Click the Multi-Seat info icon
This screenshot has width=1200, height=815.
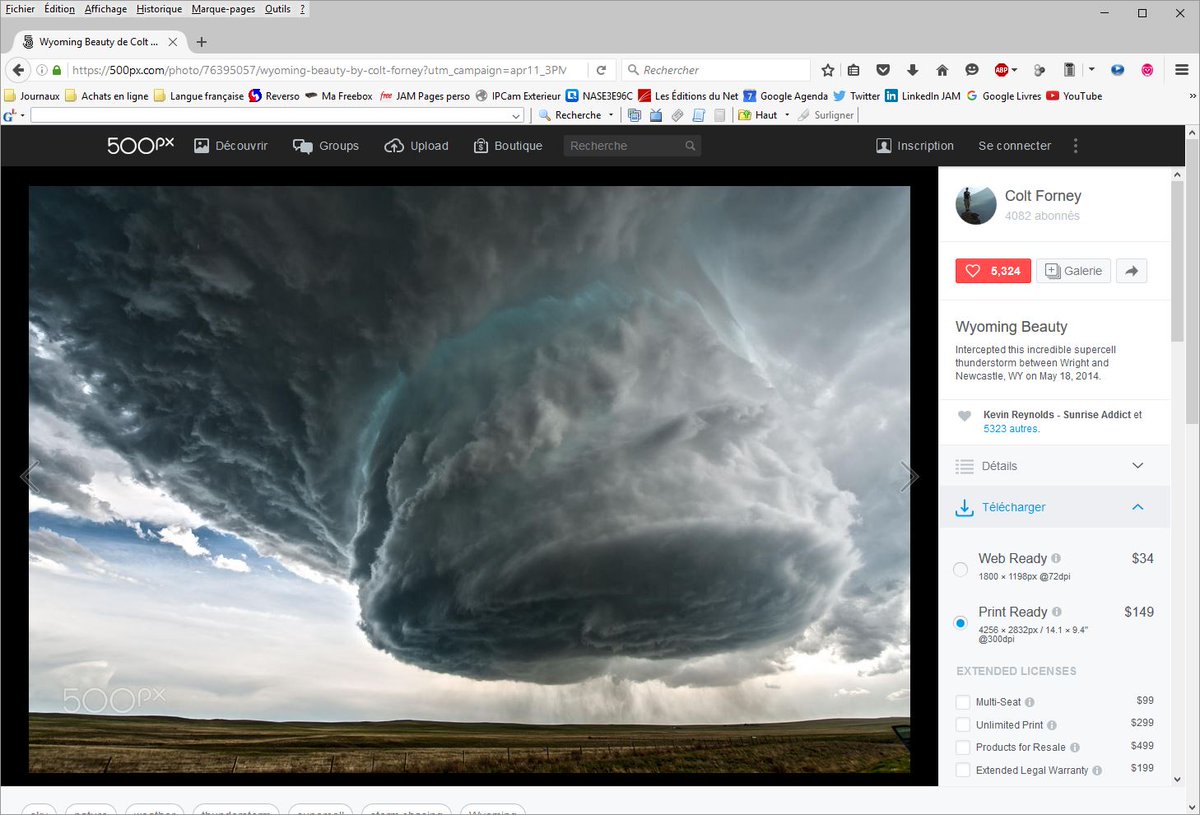[x=1030, y=703]
